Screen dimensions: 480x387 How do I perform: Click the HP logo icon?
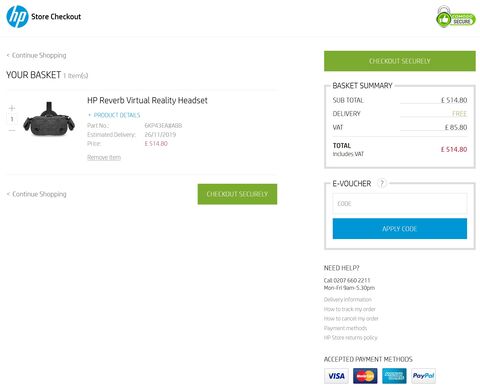pos(17,17)
